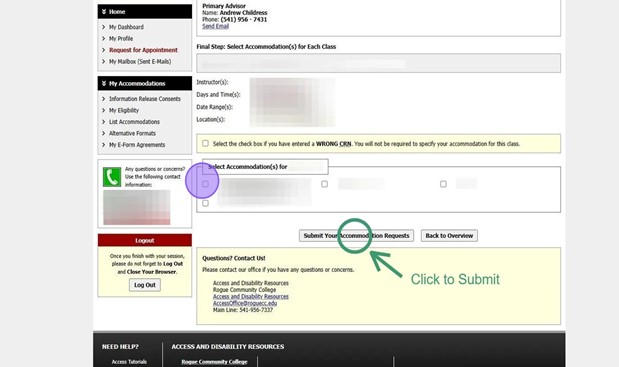Tick the rightmost accommodation checkbox
619x367 pixels.
443,184
